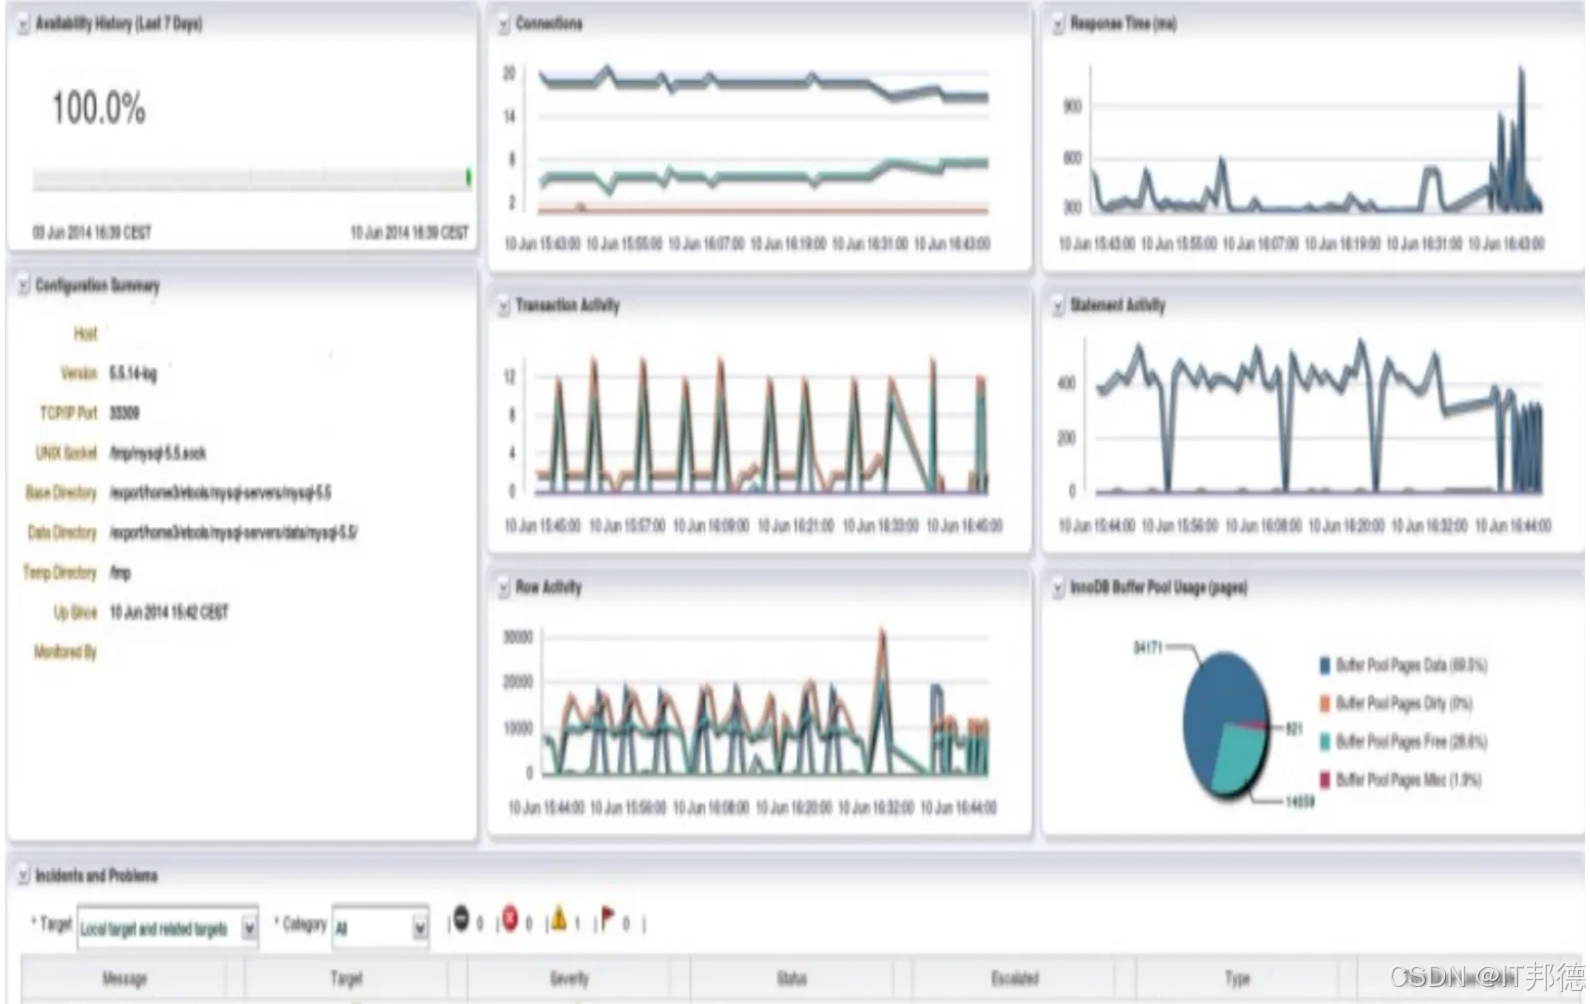Click the UNIX Socket path /tmp/mysql-5.5.sock

[x=157, y=453]
